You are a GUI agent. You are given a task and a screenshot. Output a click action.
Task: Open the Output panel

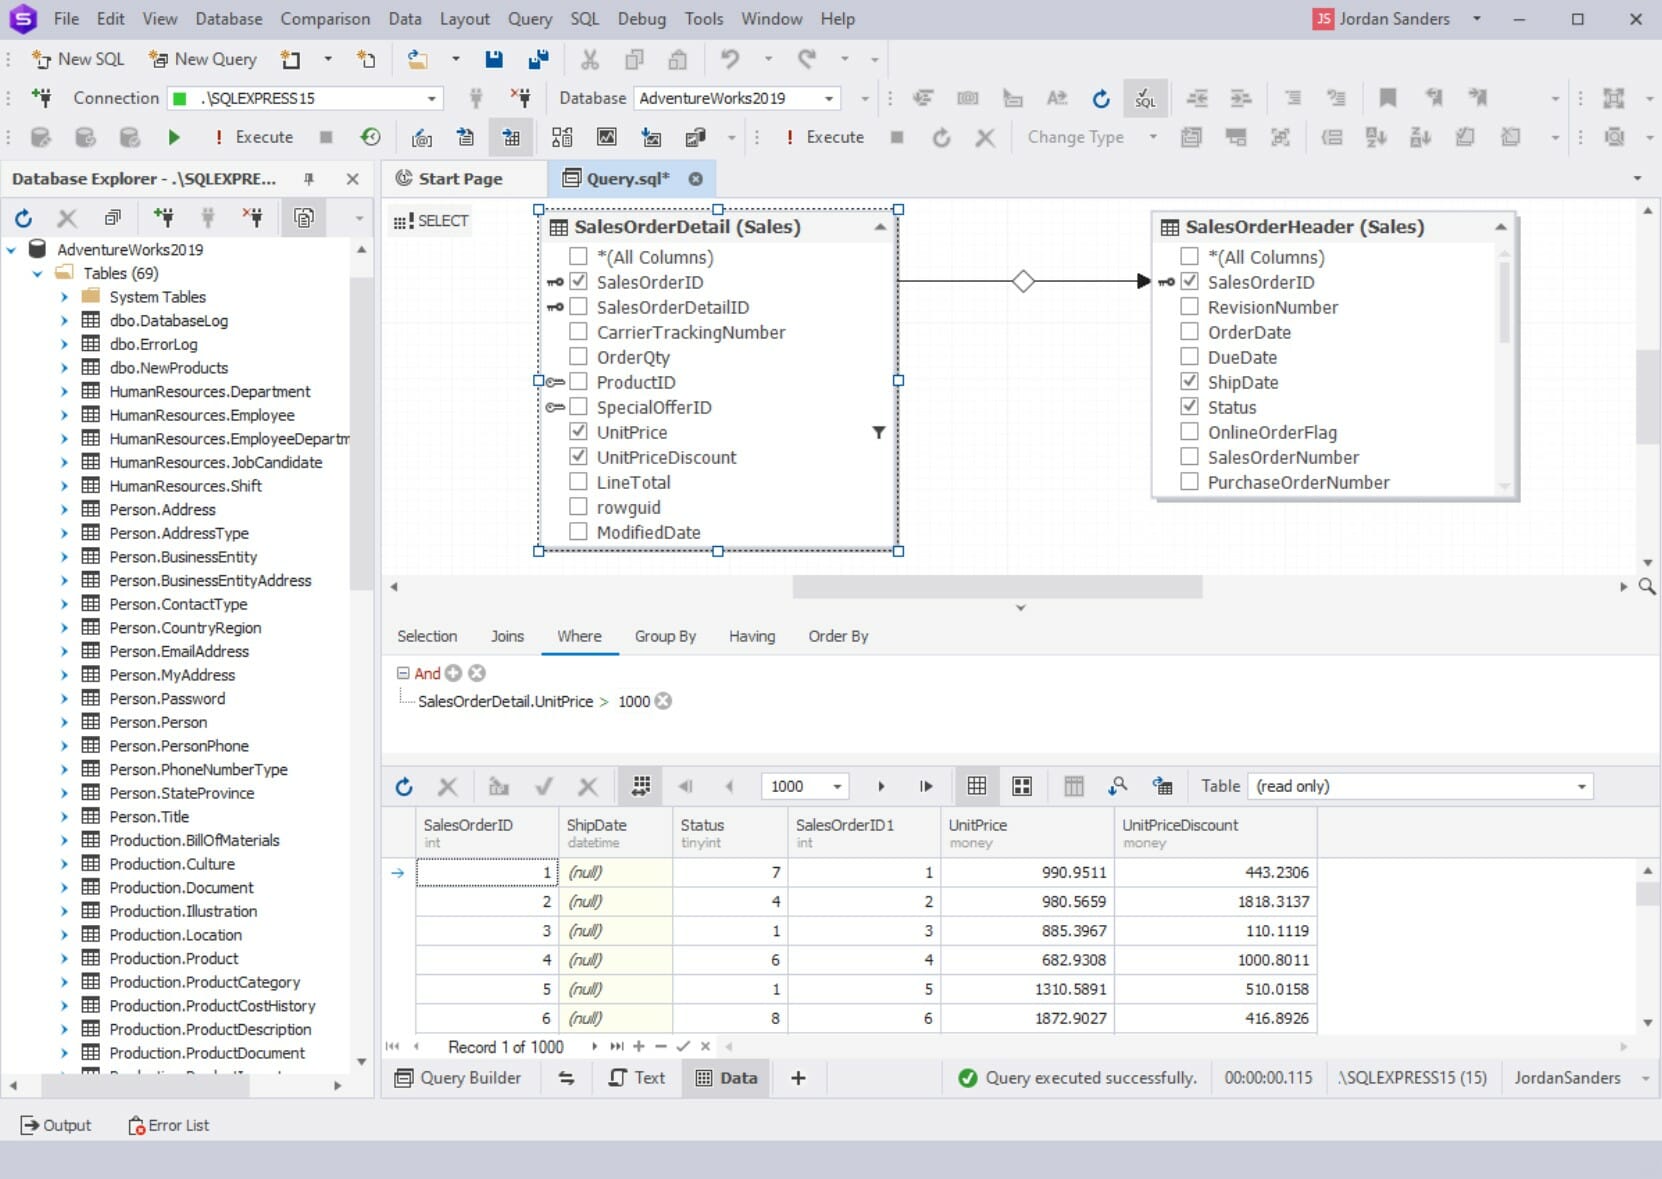coord(56,1125)
